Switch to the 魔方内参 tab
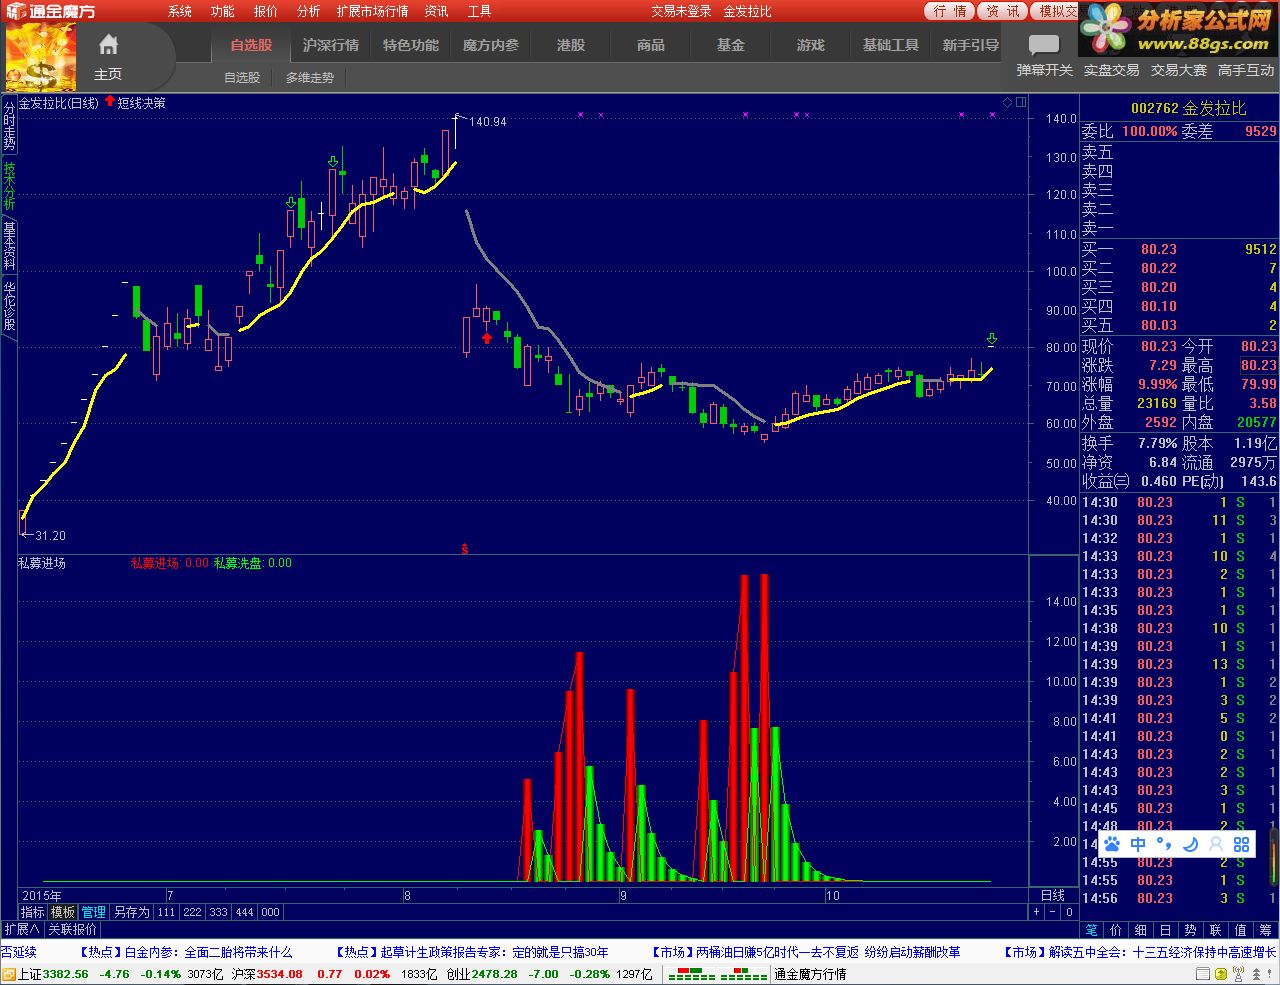The width and height of the screenshot is (1280, 985). (491, 45)
